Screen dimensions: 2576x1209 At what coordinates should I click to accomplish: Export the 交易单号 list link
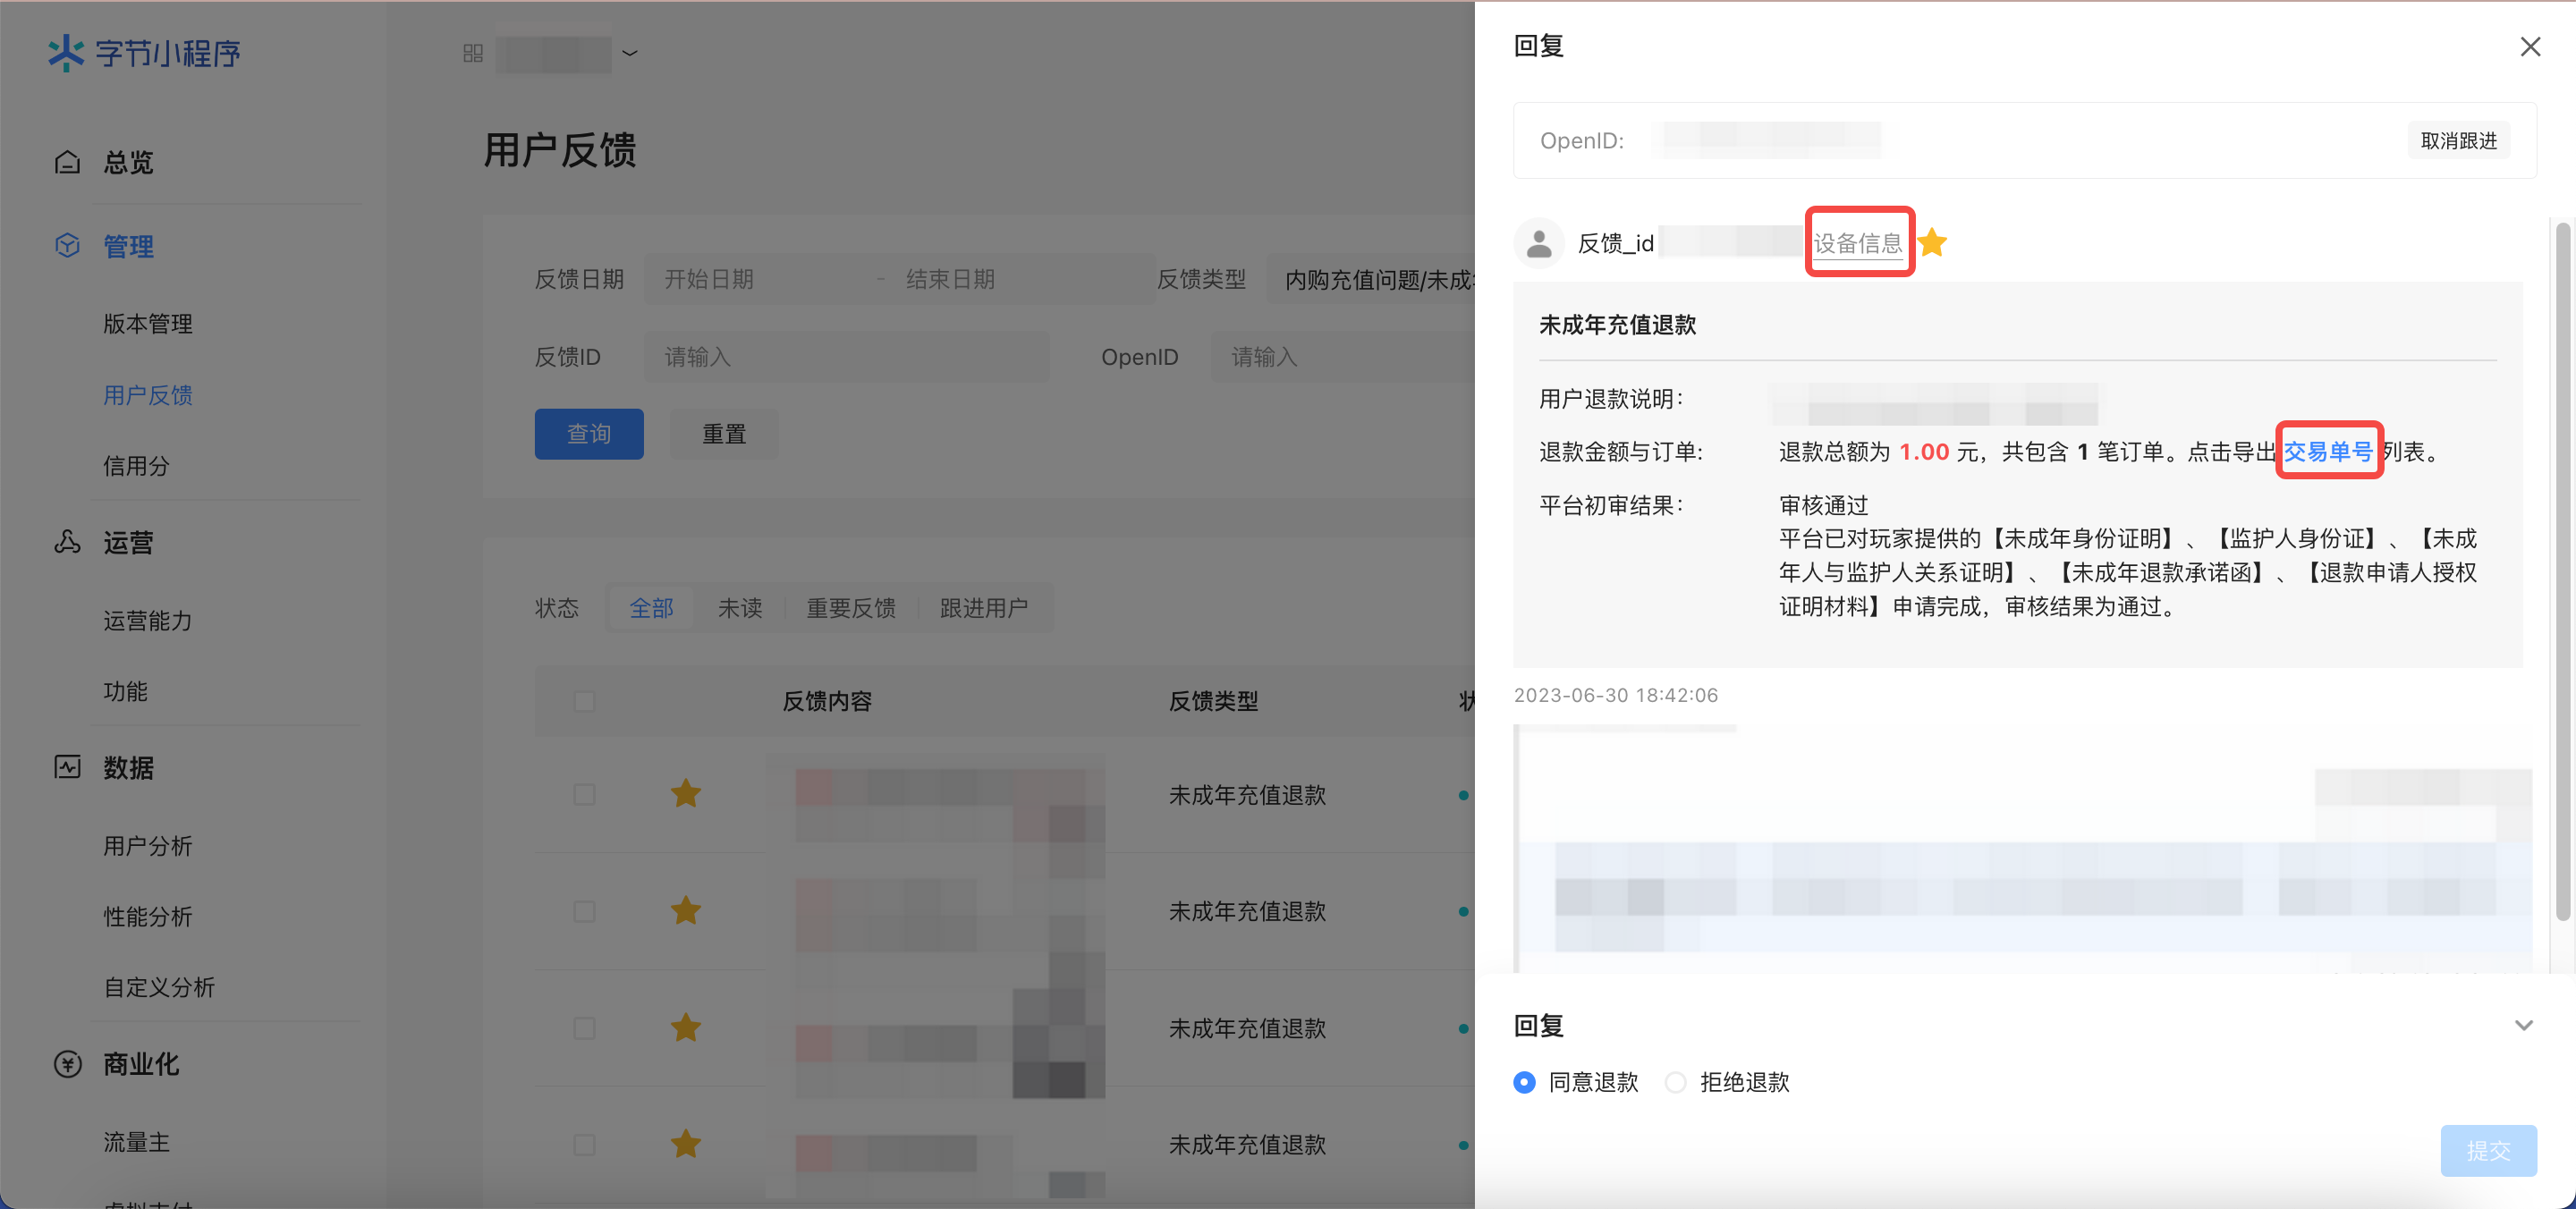pyautogui.click(x=2328, y=451)
